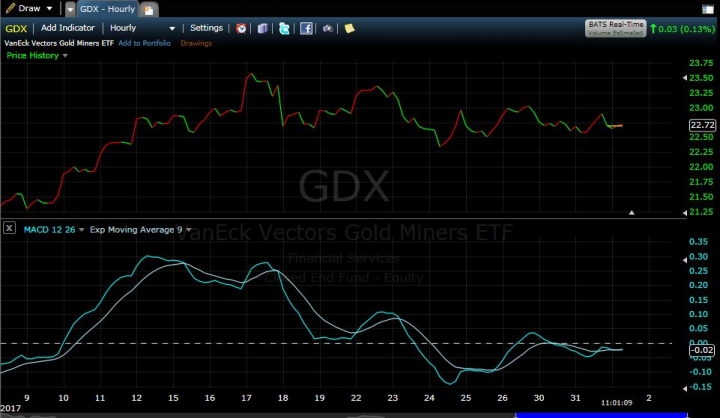Image resolution: width=720 pixels, height=418 pixels.
Task: Close the MACD indicator panel
Action: pos(9,228)
